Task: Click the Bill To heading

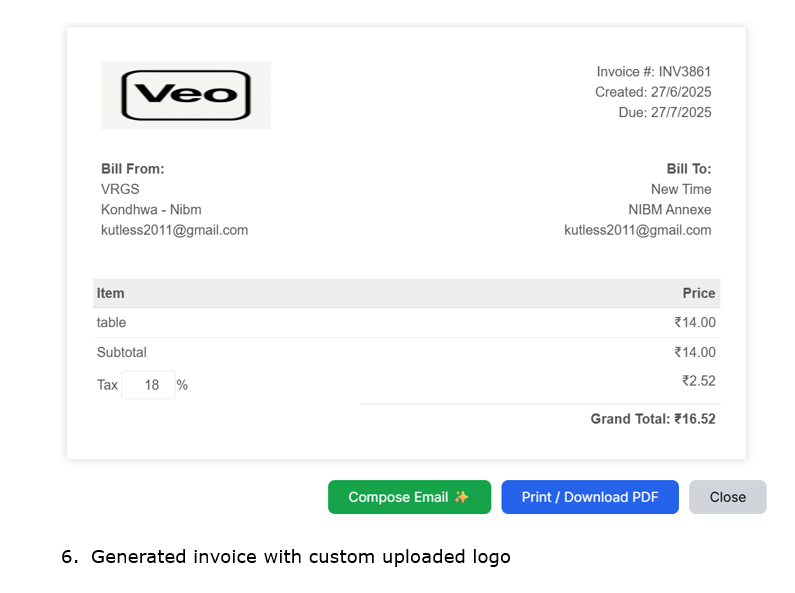Action: pos(689,169)
